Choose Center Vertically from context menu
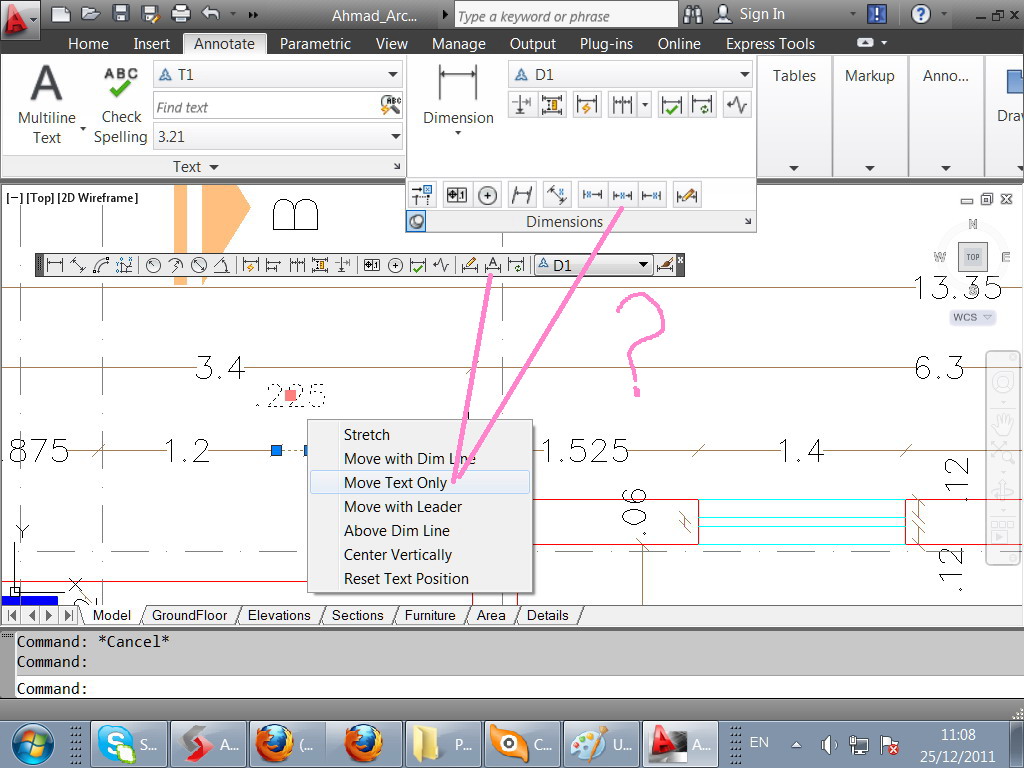 click(x=419, y=555)
